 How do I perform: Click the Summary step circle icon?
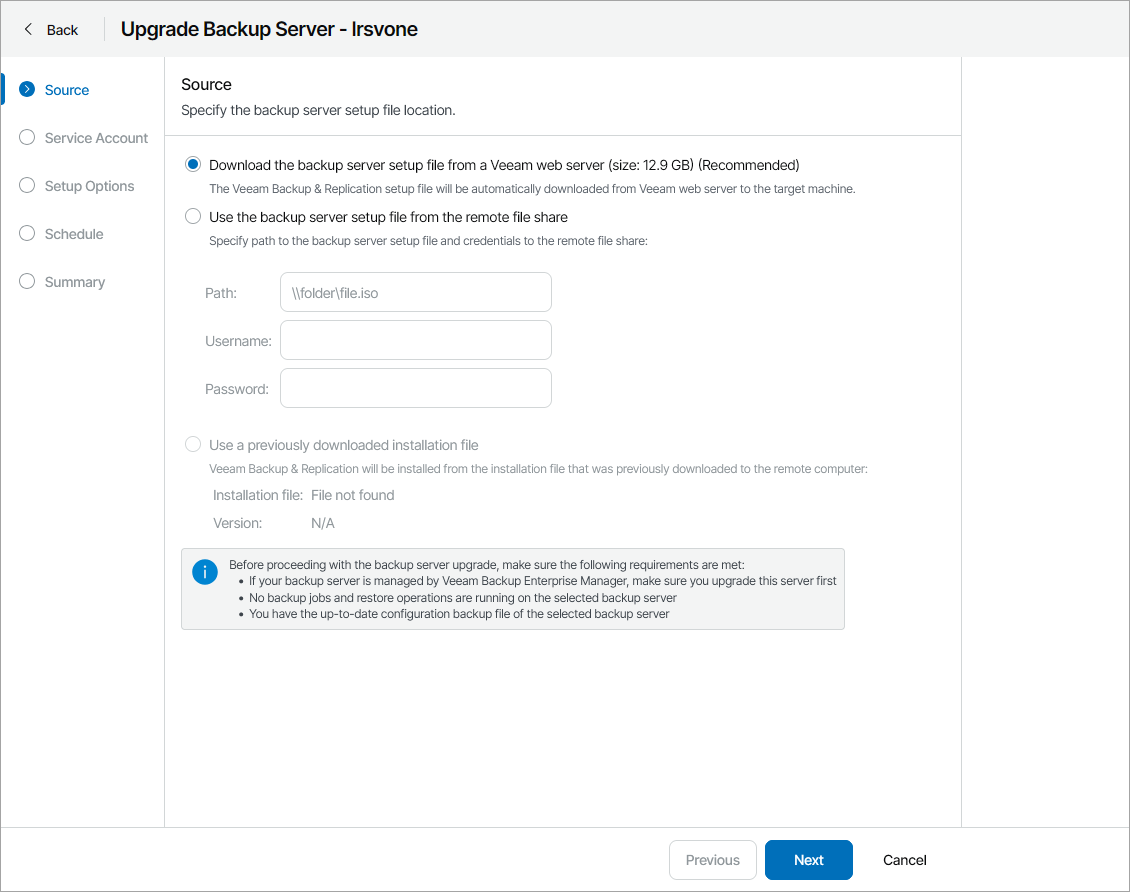27,282
